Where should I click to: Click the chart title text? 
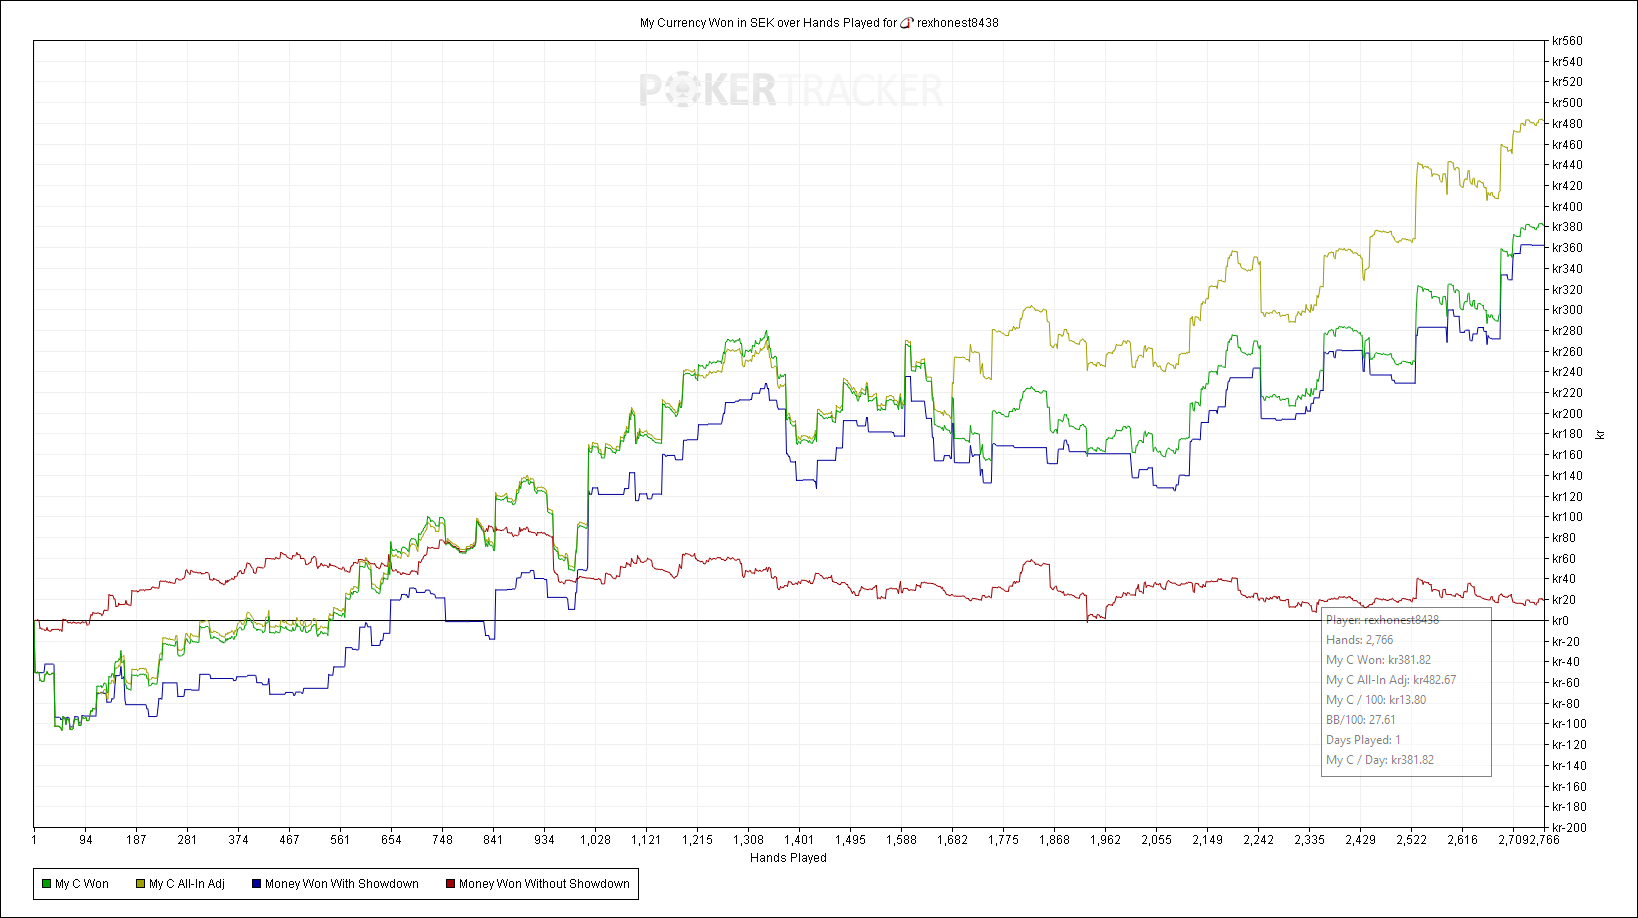pyautogui.click(x=819, y=23)
